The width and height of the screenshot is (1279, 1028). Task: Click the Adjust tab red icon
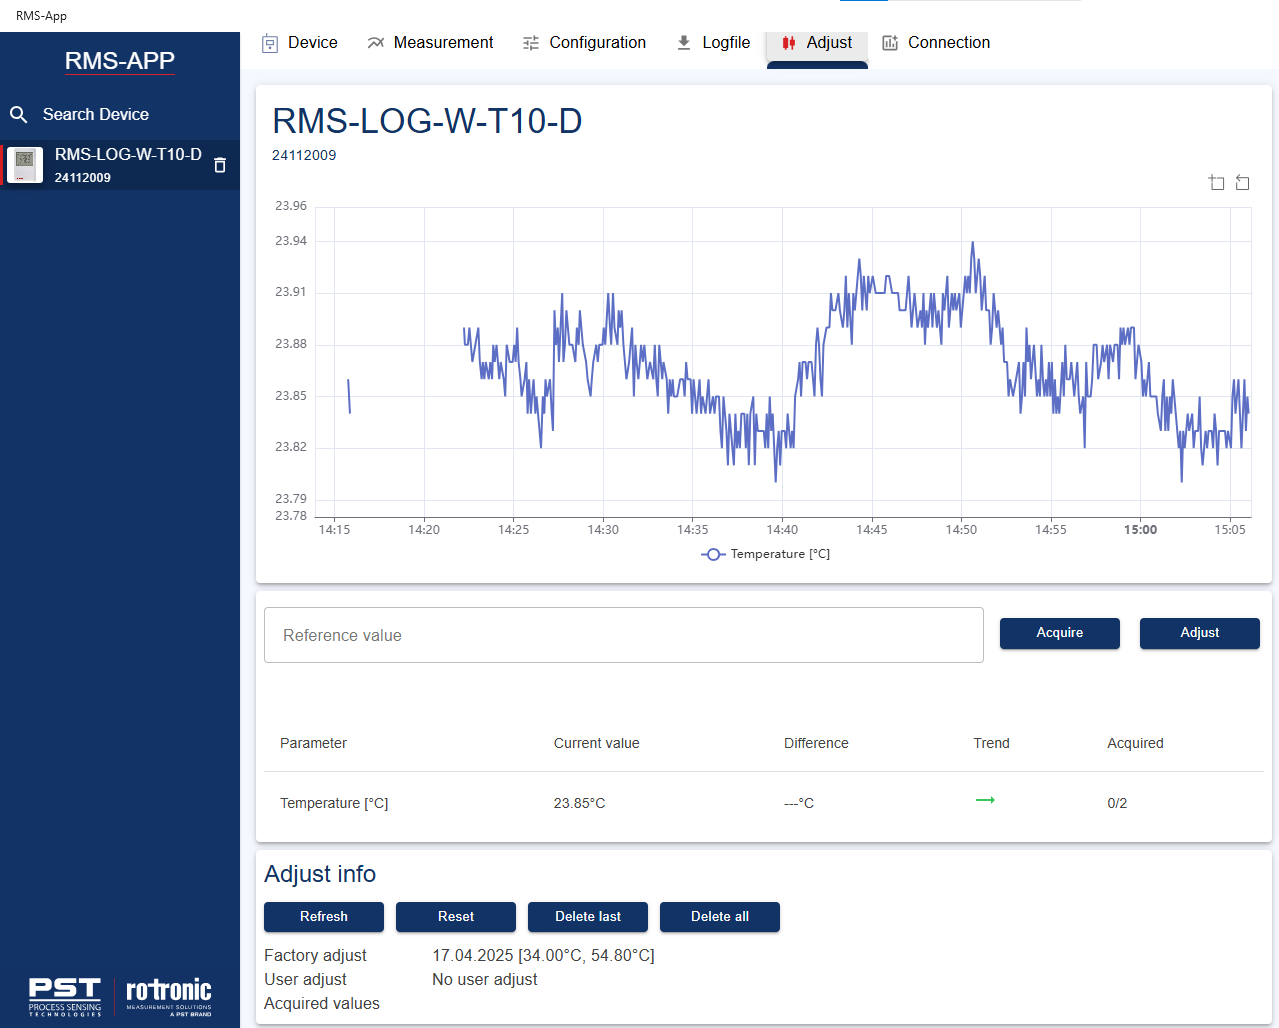789,43
